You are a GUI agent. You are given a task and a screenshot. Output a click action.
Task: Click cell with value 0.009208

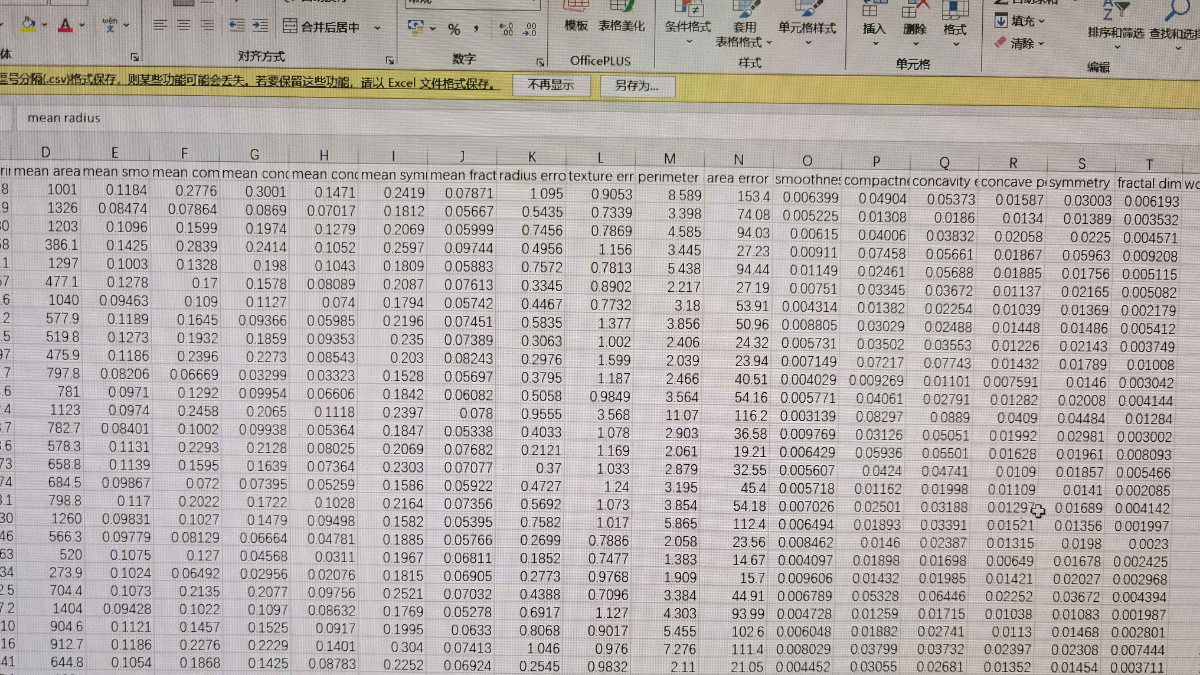click(x=1149, y=256)
